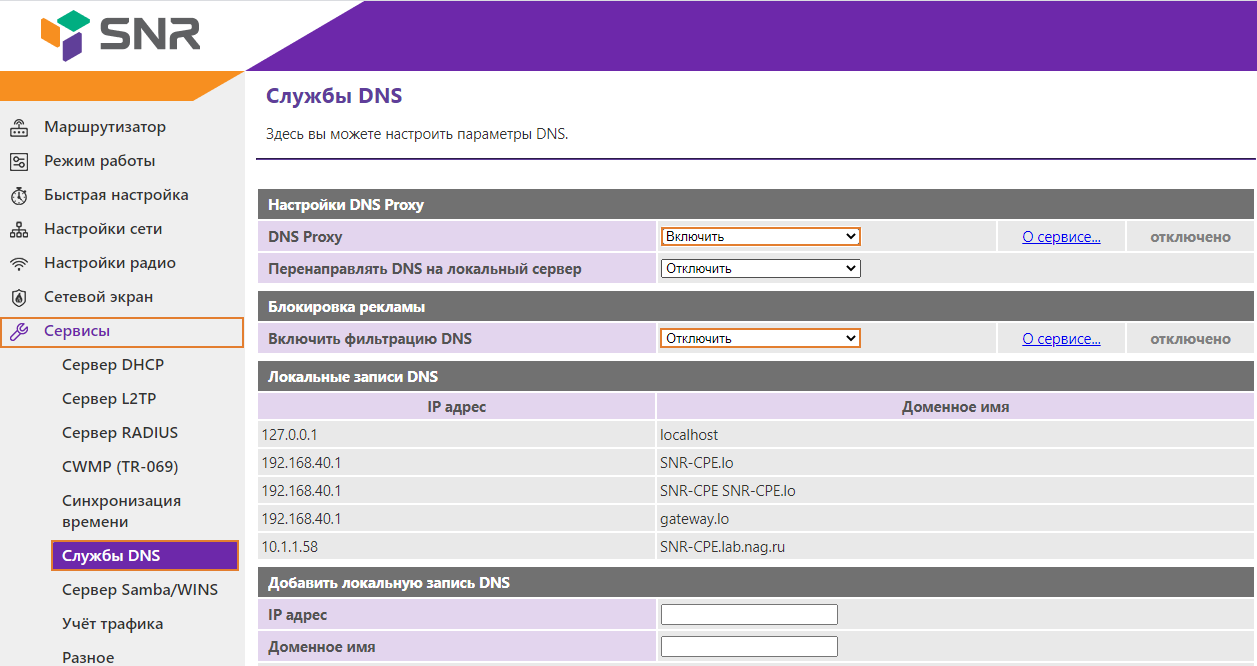Go to Сервер Samba/WINS page
Screen dimensions: 1257x666
click(x=140, y=590)
